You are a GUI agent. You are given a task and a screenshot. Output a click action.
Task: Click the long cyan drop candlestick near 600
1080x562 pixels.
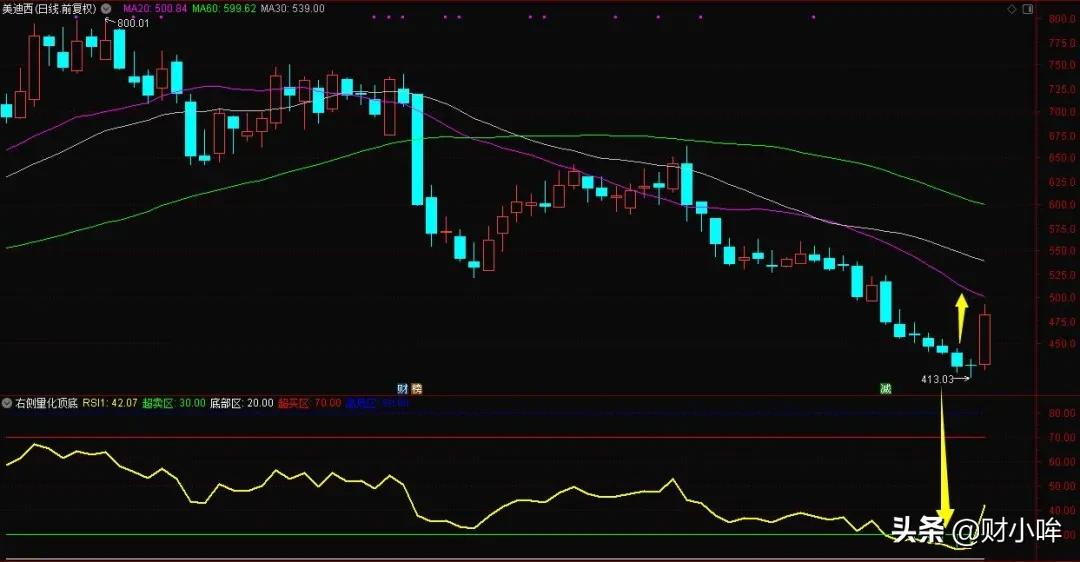(x=417, y=149)
